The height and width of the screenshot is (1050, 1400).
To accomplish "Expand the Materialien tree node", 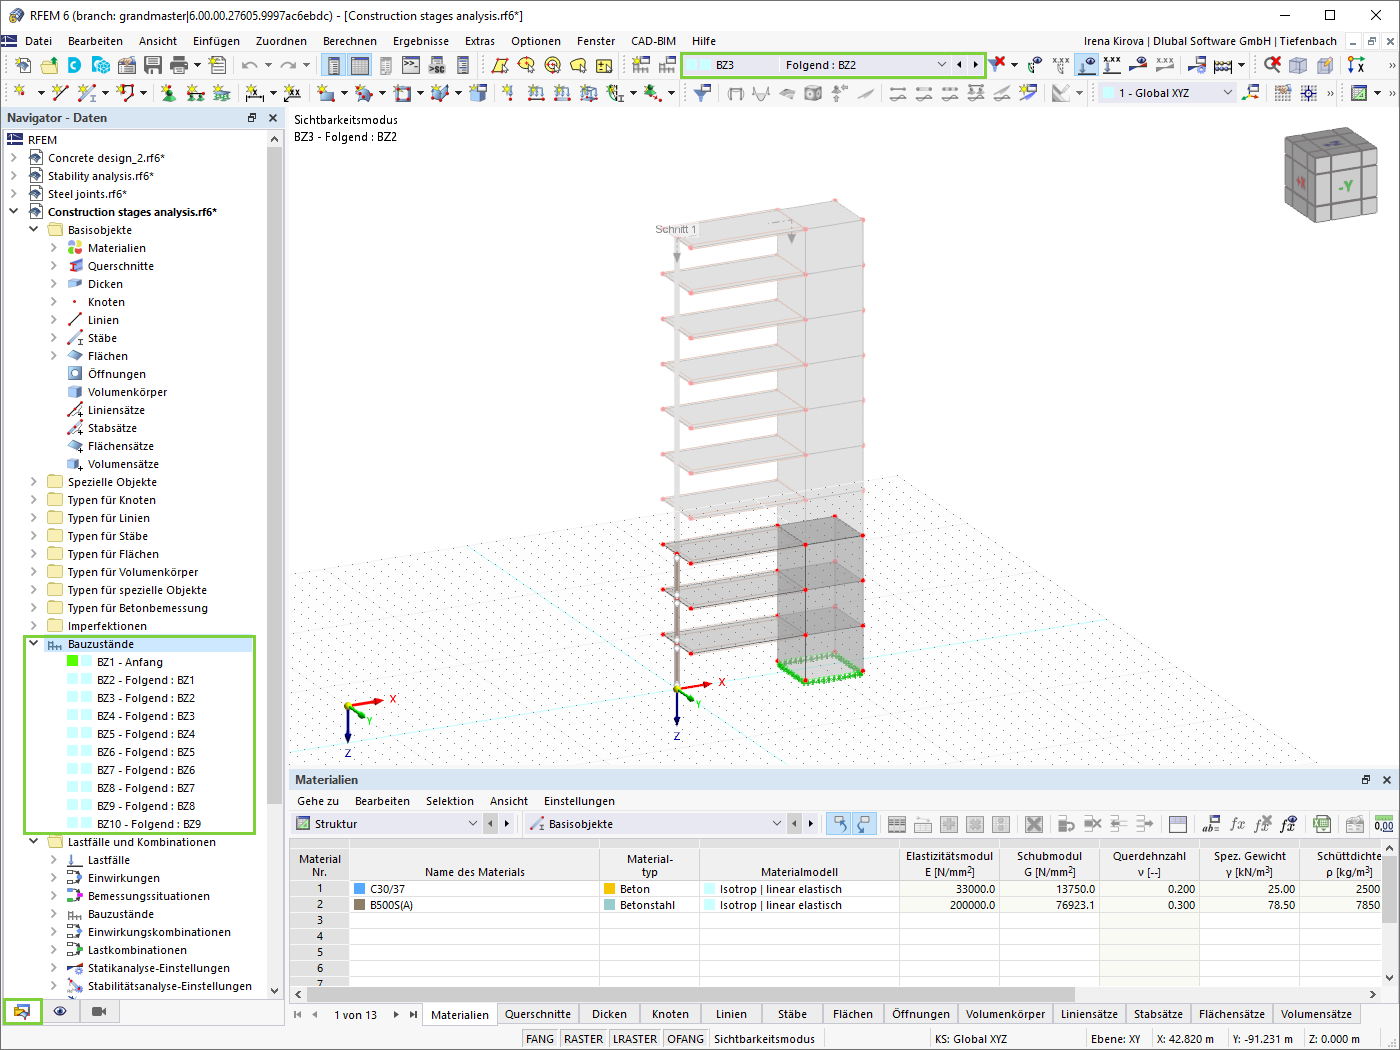I will 53,248.
